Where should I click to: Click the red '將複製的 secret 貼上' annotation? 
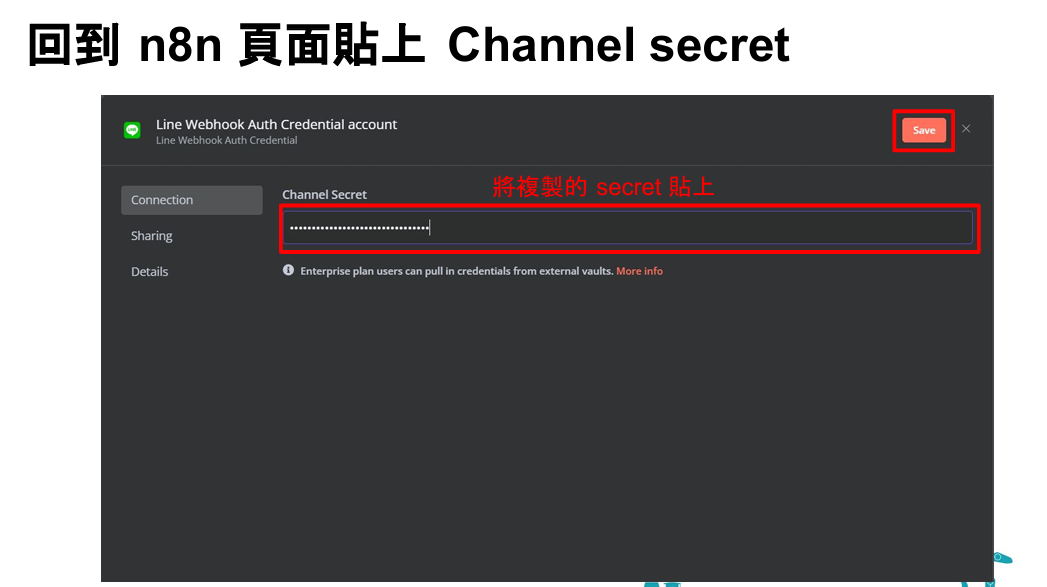tap(603, 186)
